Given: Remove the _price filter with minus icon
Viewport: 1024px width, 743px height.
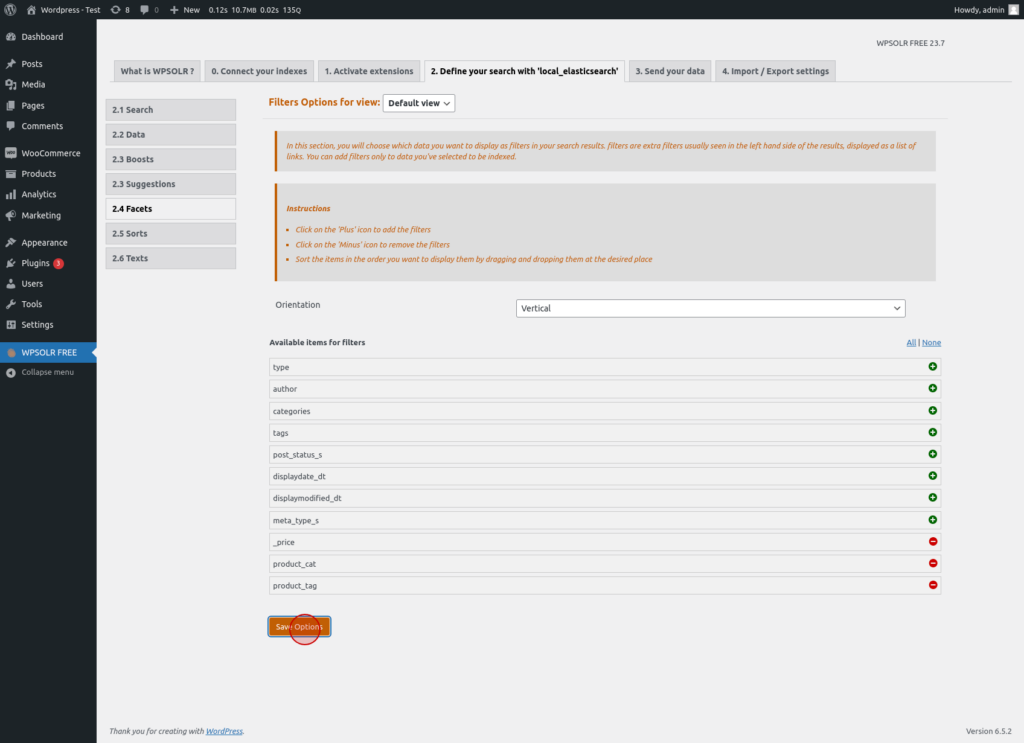Looking at the screenshot, I should pos(933,541).
